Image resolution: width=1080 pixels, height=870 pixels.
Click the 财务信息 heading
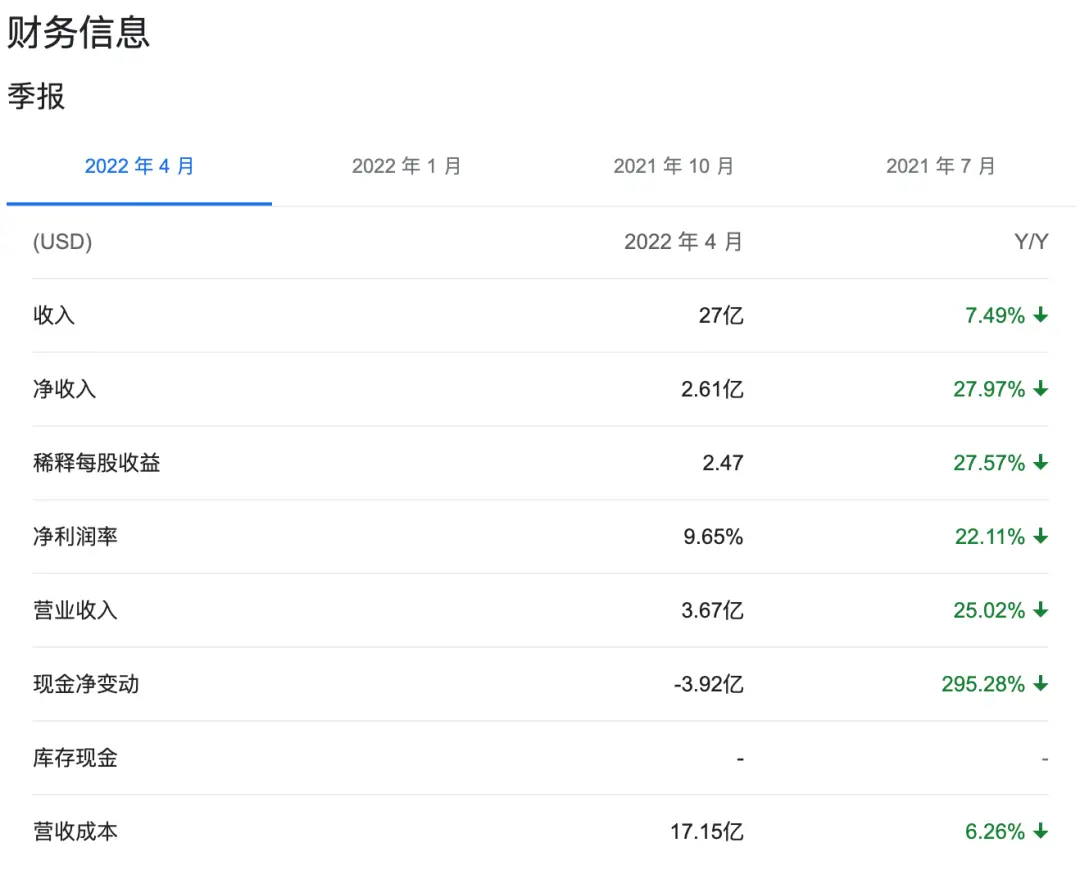(x=78, y=33)
